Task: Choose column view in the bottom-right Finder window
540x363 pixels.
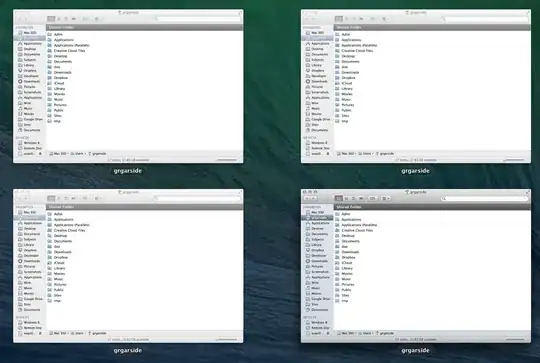Action: coord(354,198)
